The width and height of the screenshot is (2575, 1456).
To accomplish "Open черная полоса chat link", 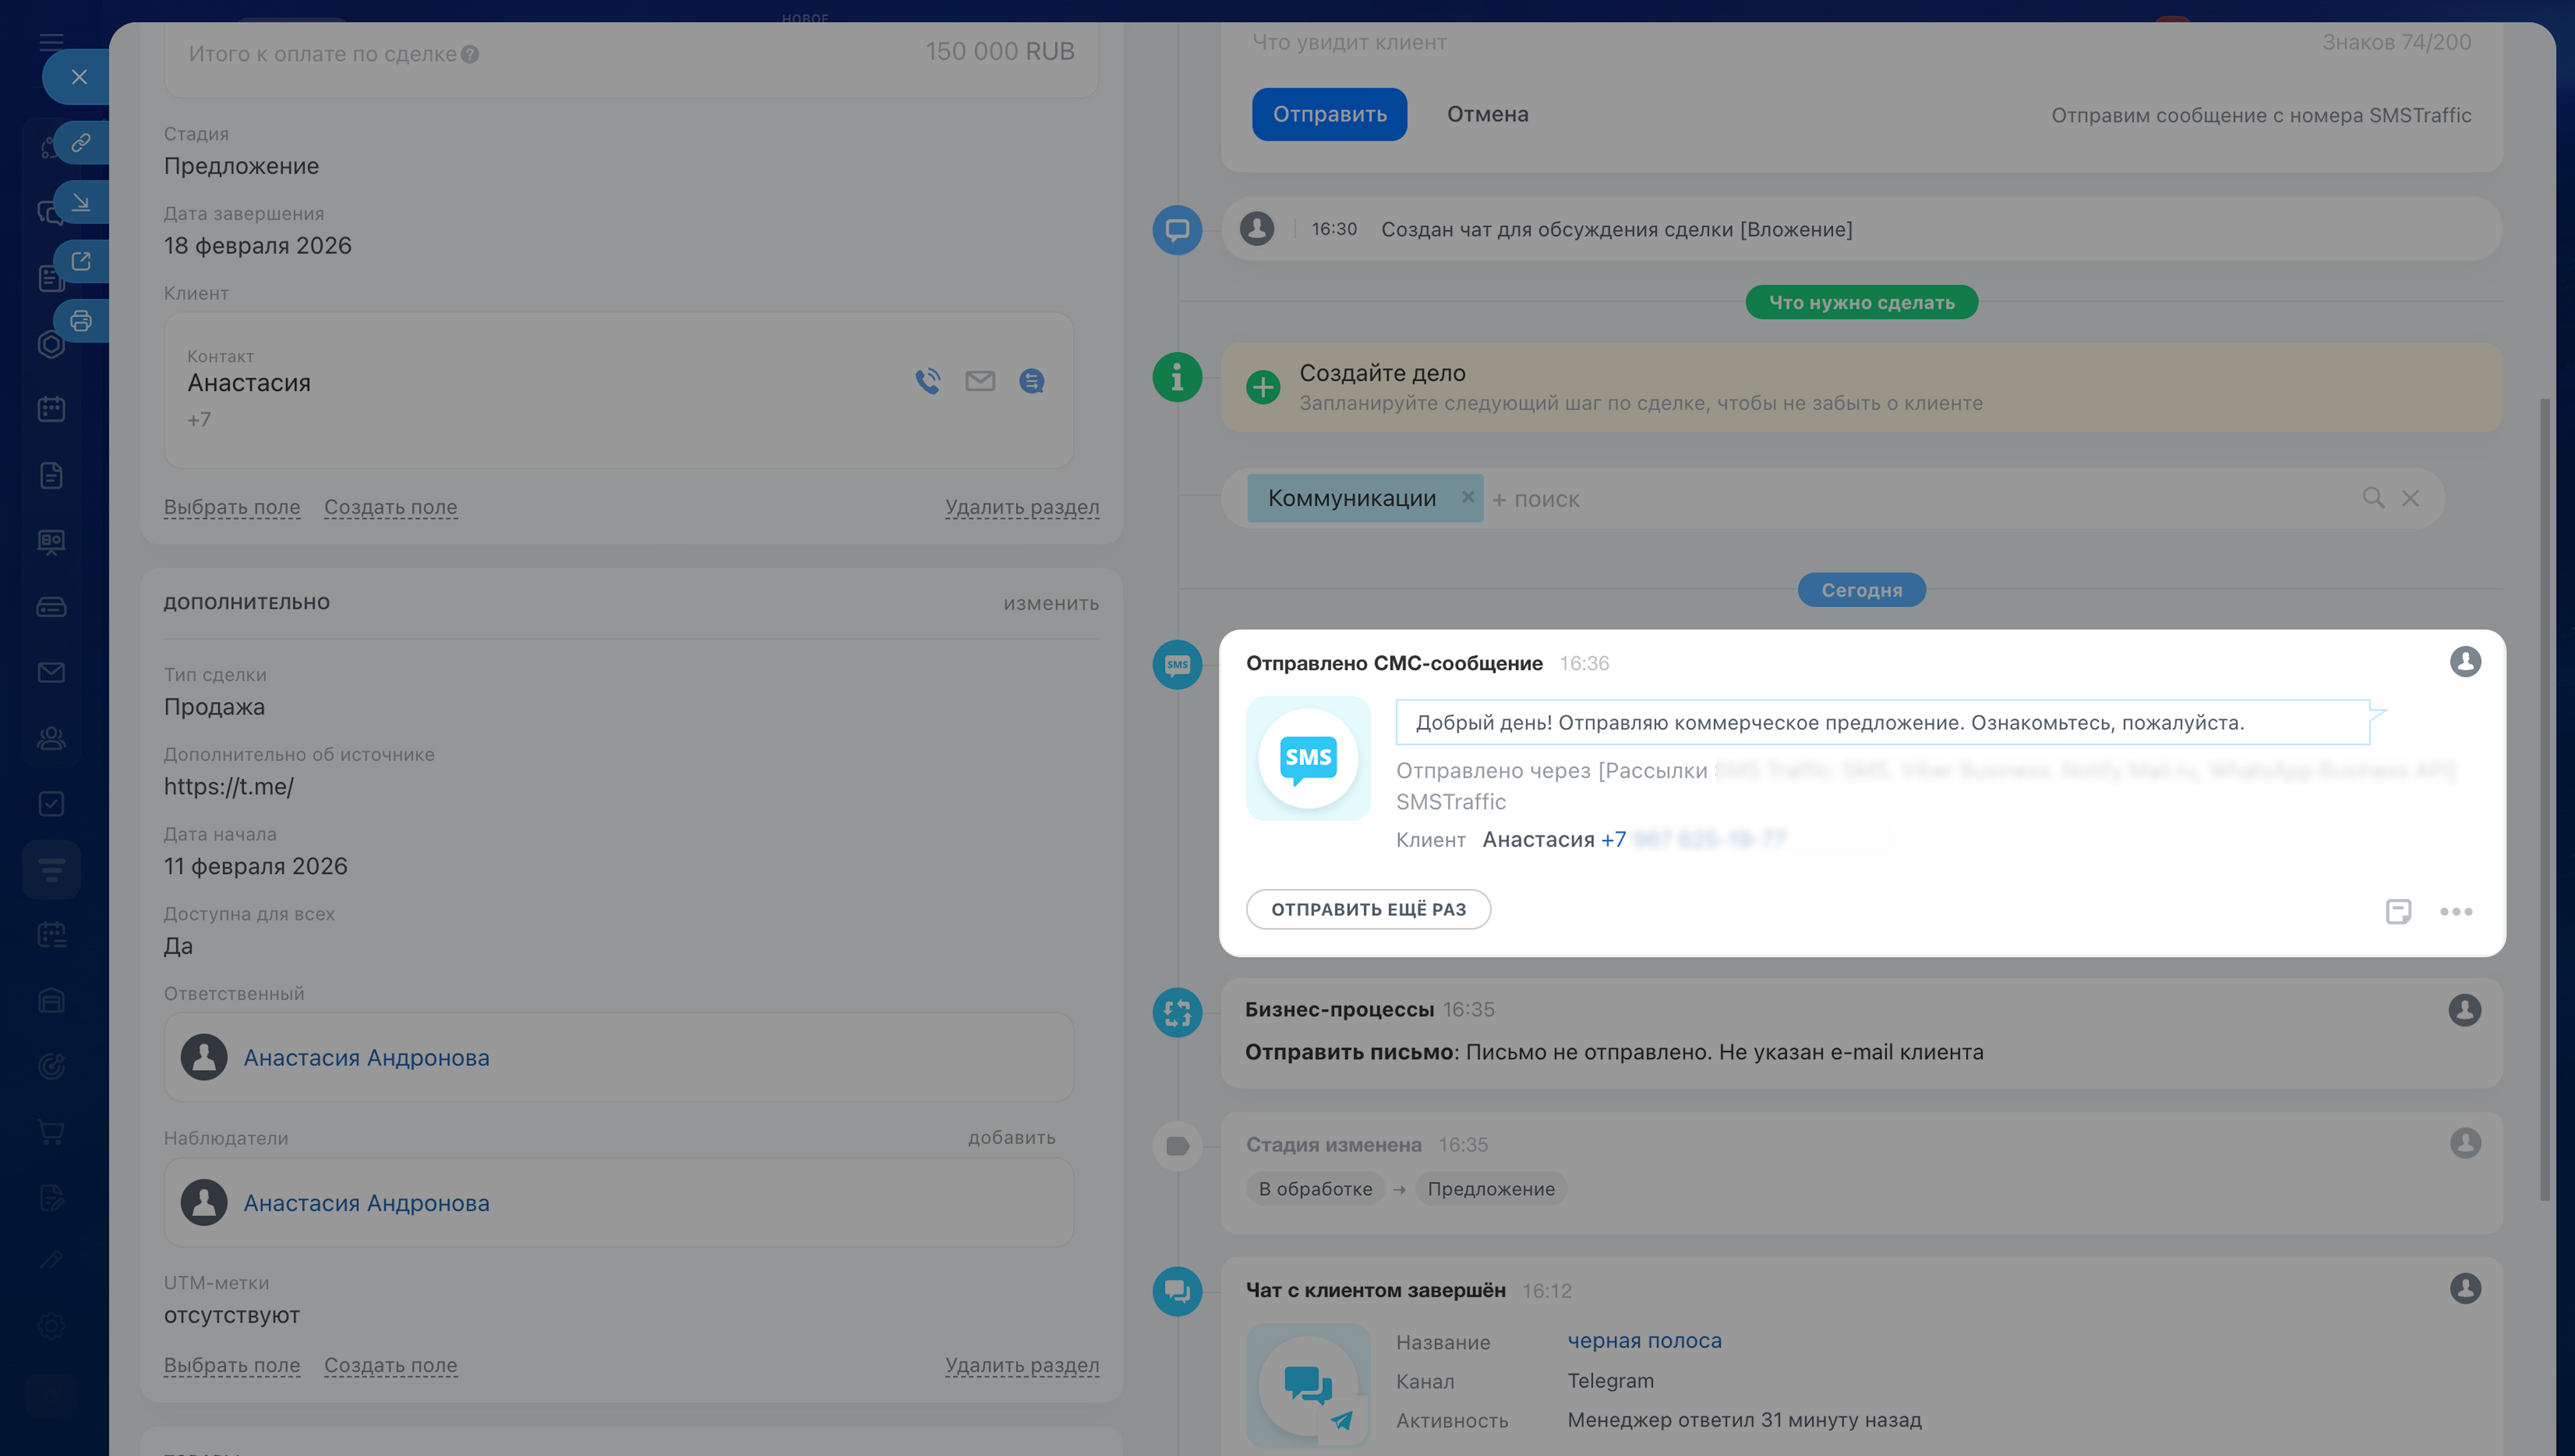I will [x=1643, y=1341].
